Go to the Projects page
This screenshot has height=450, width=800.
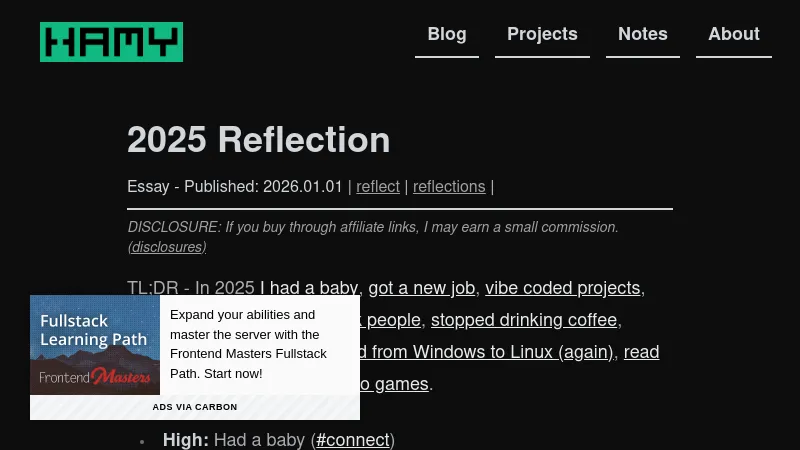click(x=542, y=35)
